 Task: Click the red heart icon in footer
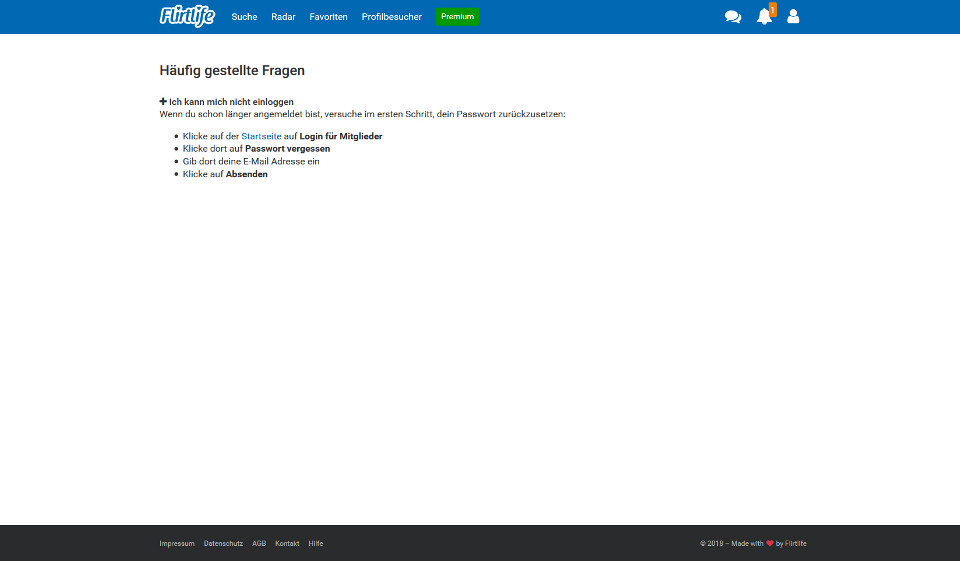tap(770, 544)
